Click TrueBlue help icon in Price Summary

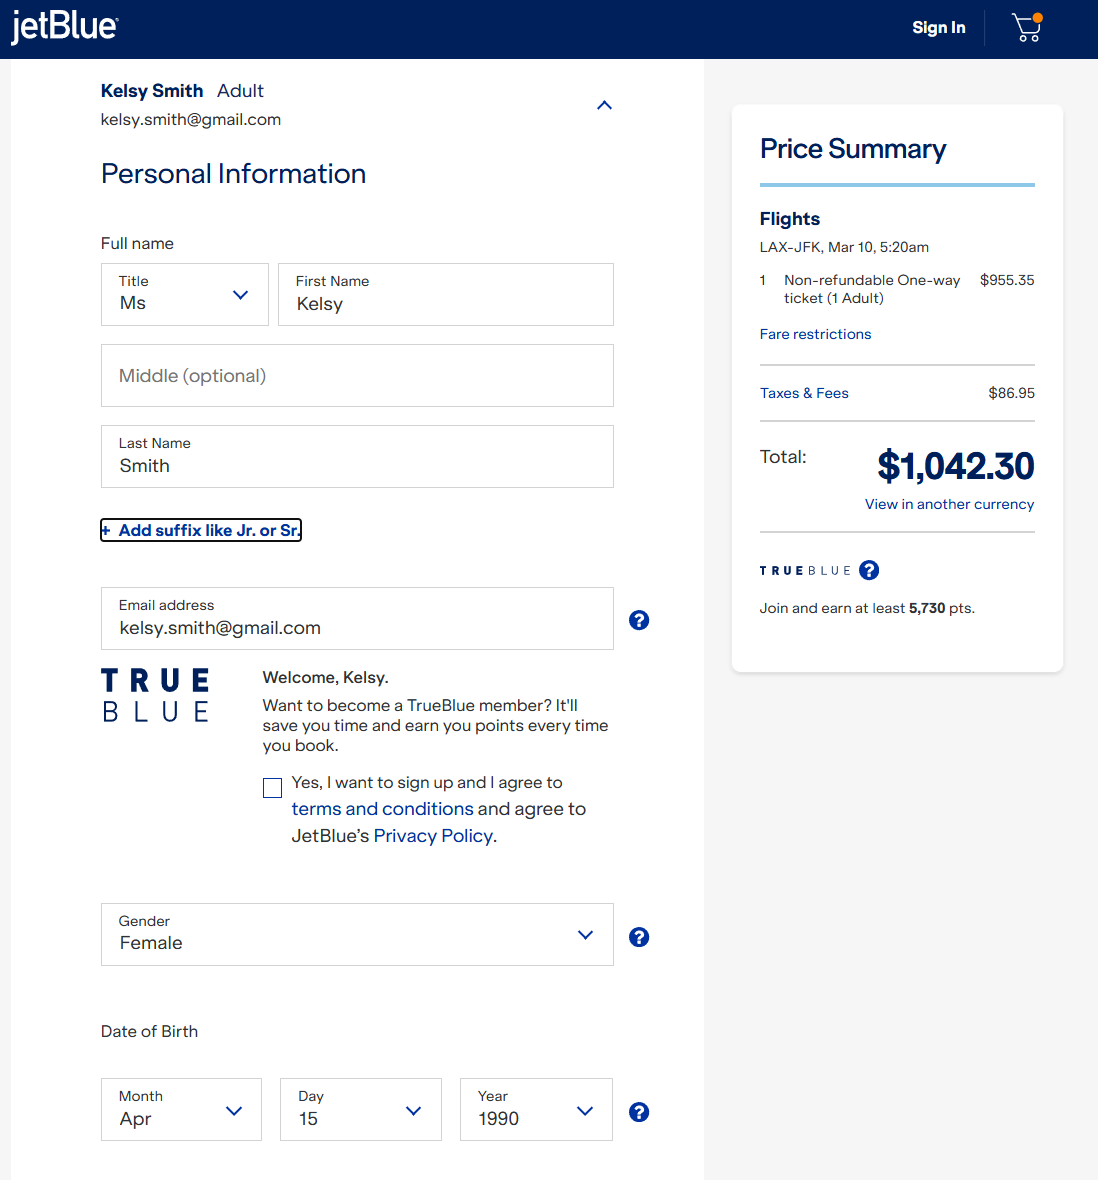[x=869, y=570]
